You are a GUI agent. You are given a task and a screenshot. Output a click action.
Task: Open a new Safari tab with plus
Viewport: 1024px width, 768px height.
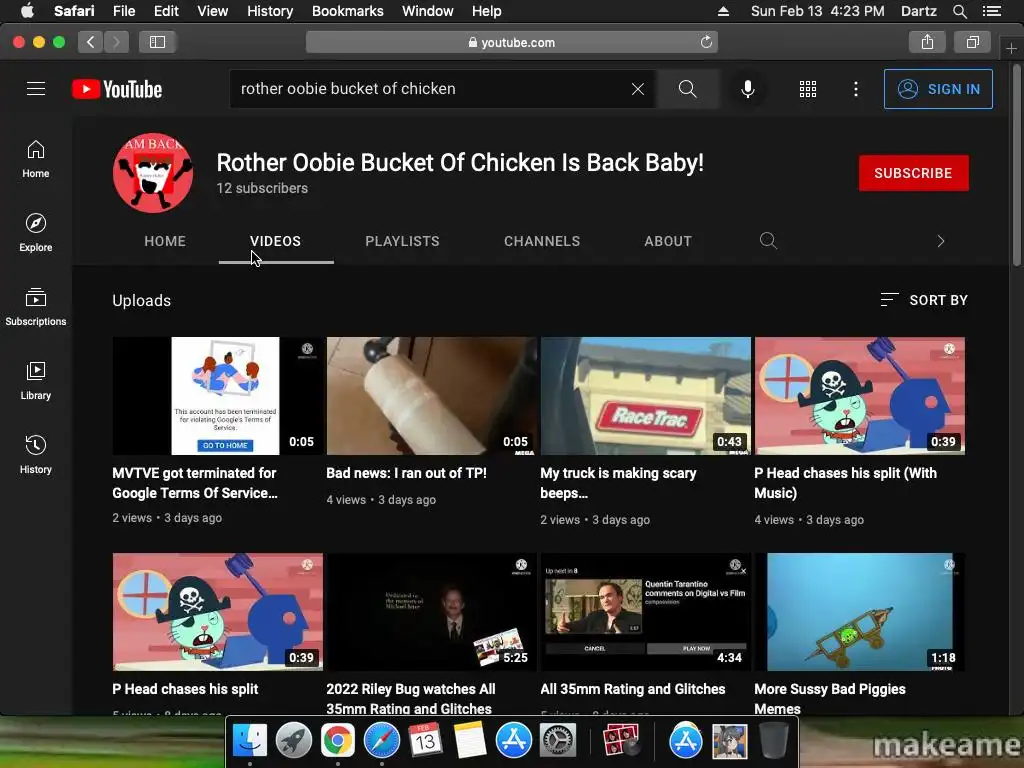click(x=1011, y=48)
